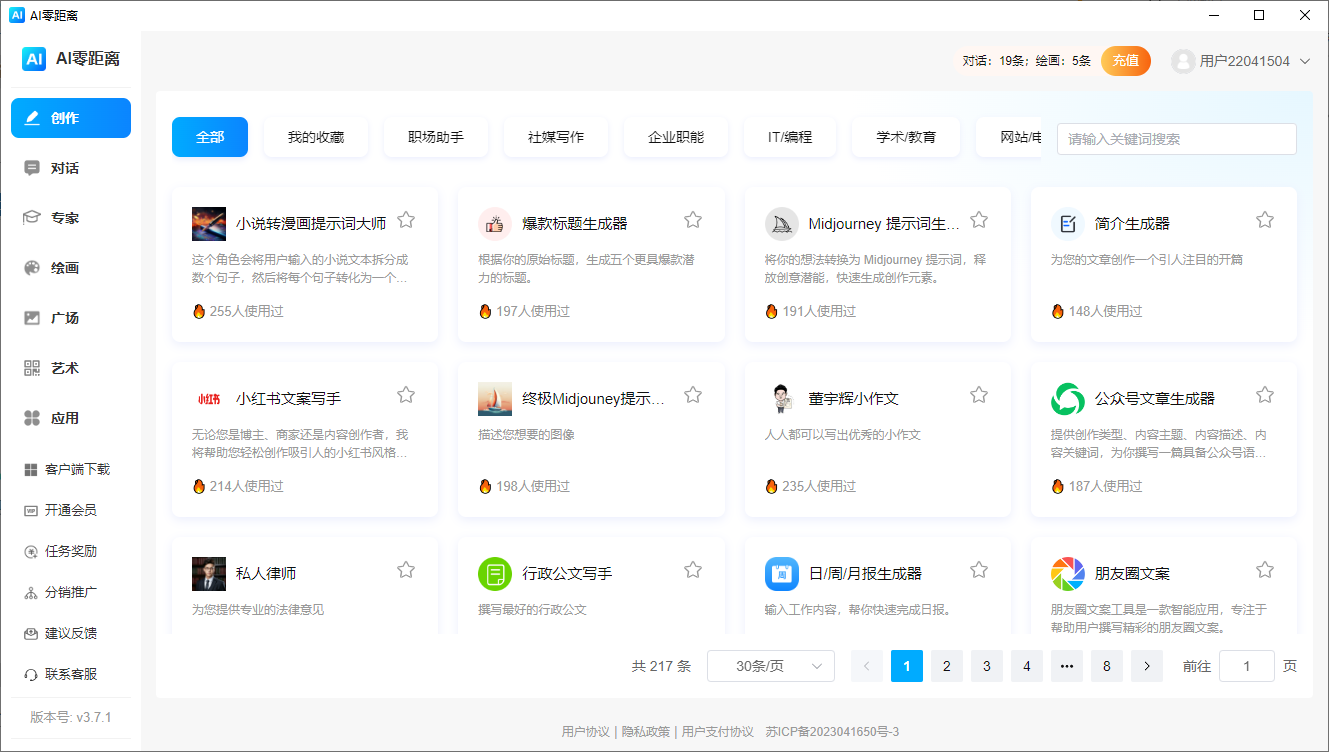Open the 广场 gallery section
The width and height of the screenshot is (1329, 752).
71,318
